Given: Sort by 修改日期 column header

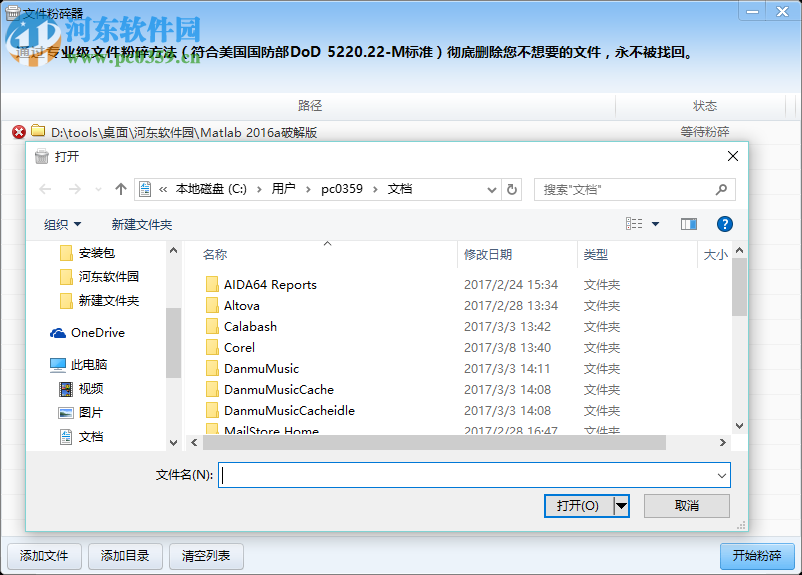Looking at the screenshot, I should [x=488, y=254].
